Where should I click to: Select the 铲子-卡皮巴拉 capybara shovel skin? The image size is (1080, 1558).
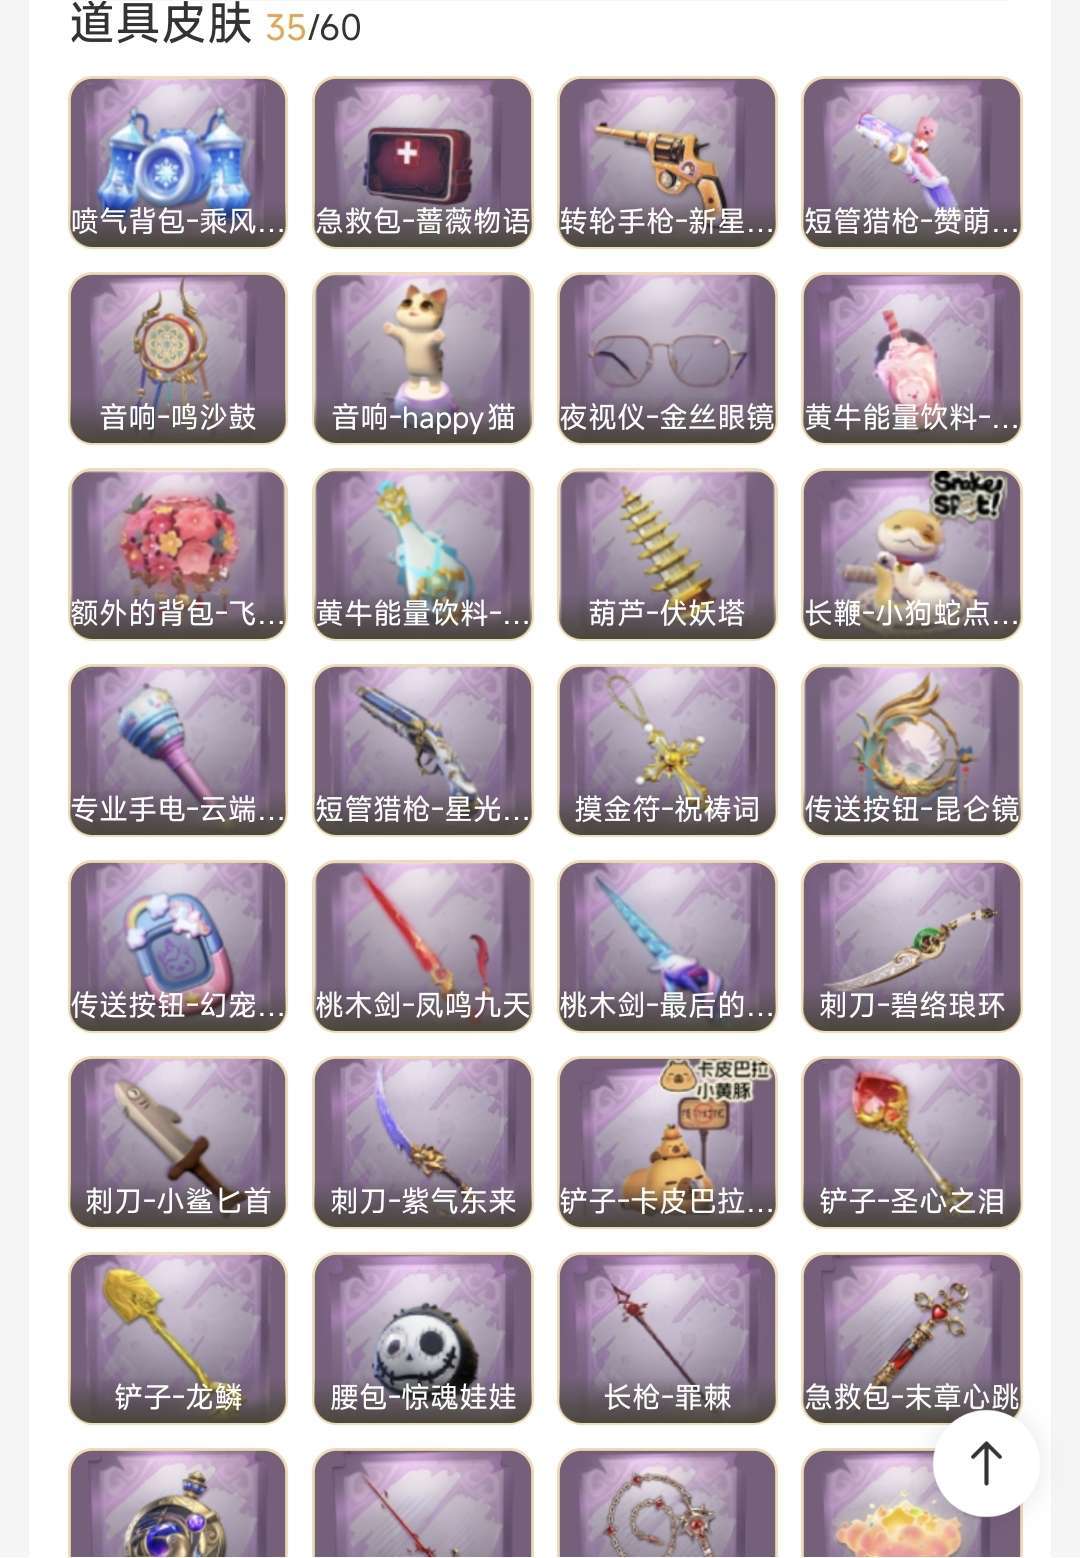pyautogui.click(x=667, y=1142)
